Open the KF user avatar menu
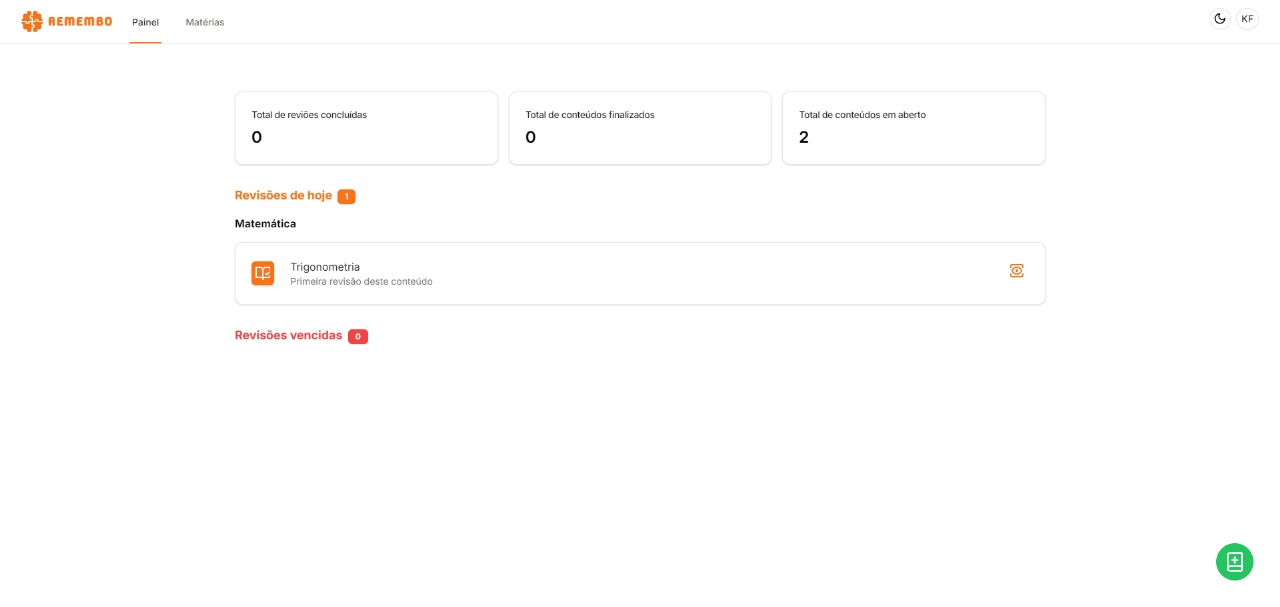The width and height of the screenshot is (1280, 607). (1247, 19)
